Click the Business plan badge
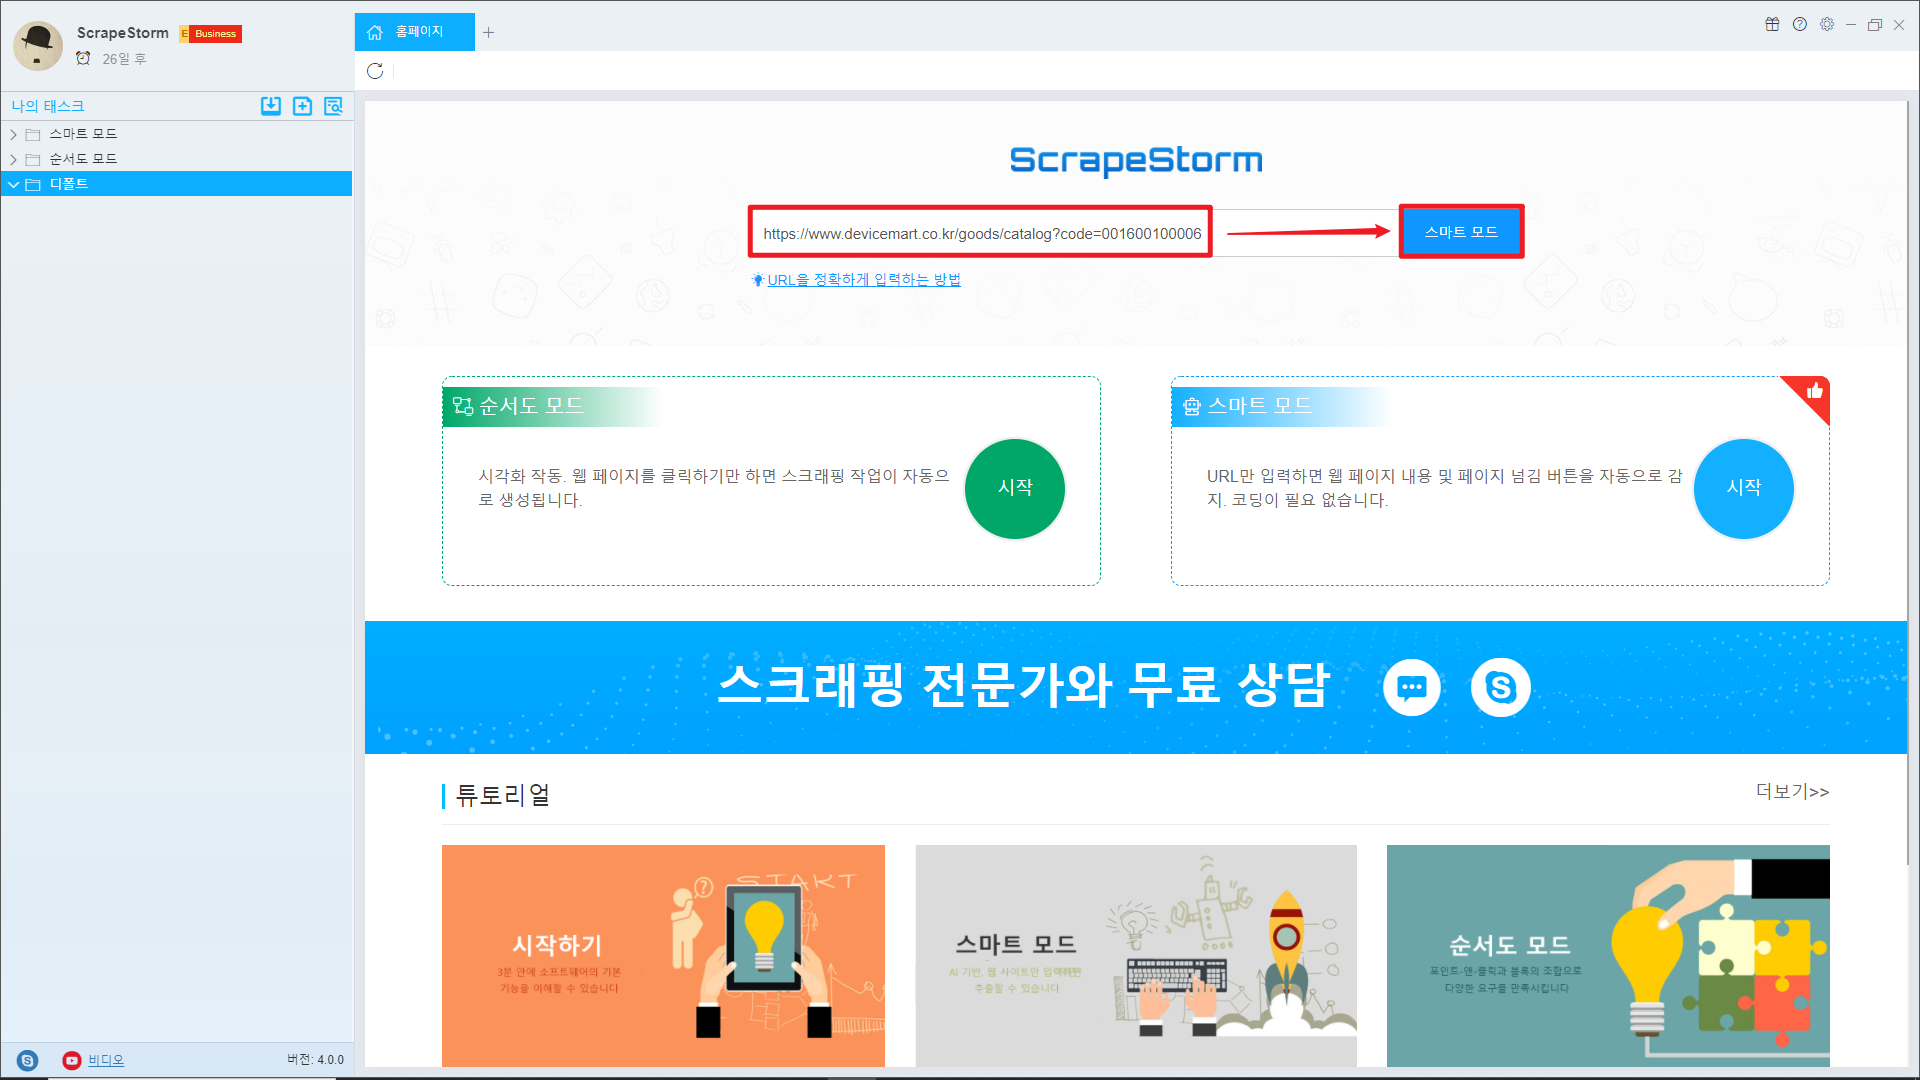Screen dimensions: 1920x1080 [x=211, y=34]
